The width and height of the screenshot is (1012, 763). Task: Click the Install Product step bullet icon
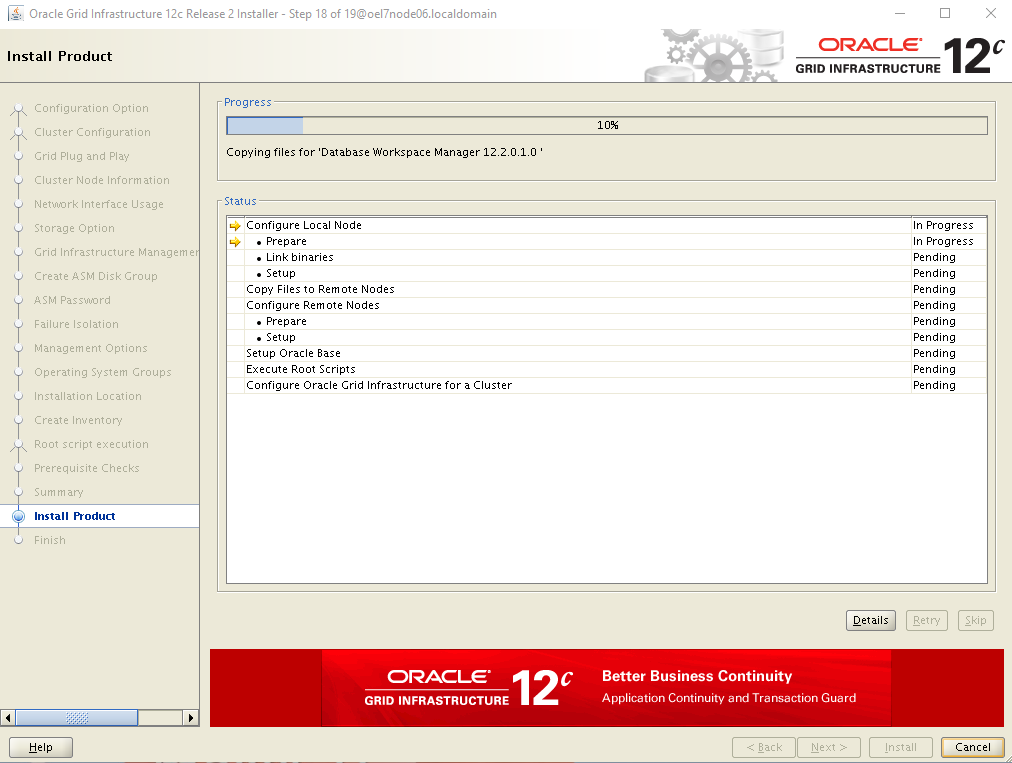(x=18, y=517)
